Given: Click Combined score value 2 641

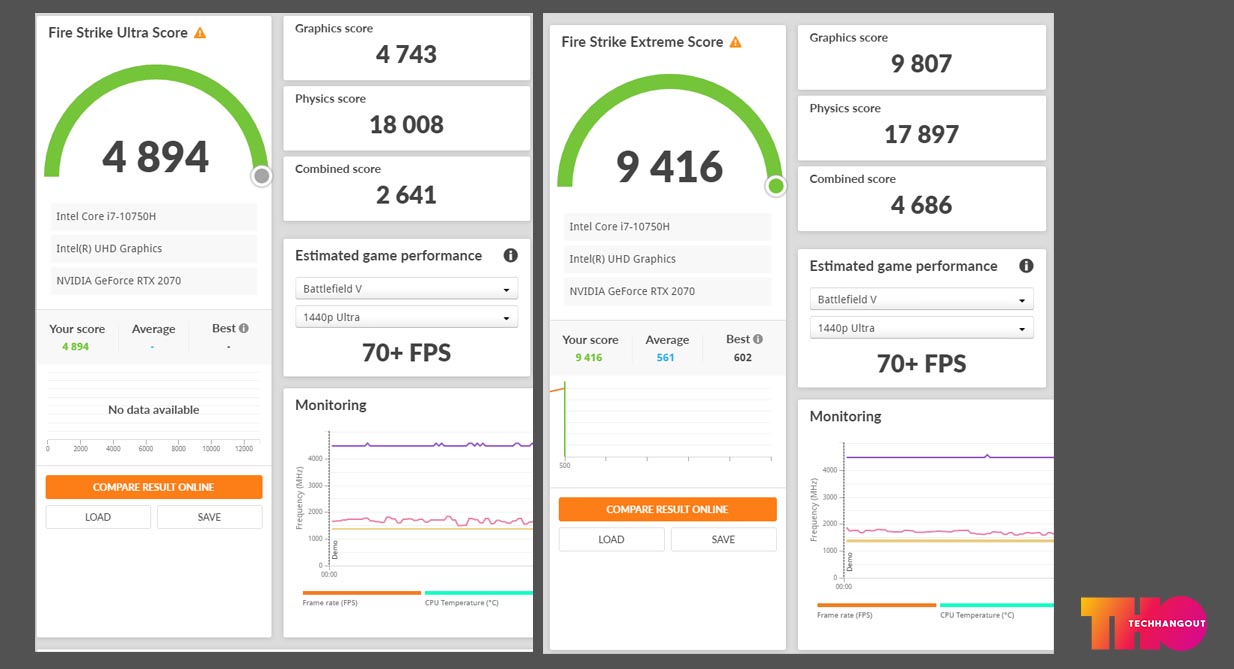Looking at the screenshot, I should pyautogui.click(x=406, y=194).
